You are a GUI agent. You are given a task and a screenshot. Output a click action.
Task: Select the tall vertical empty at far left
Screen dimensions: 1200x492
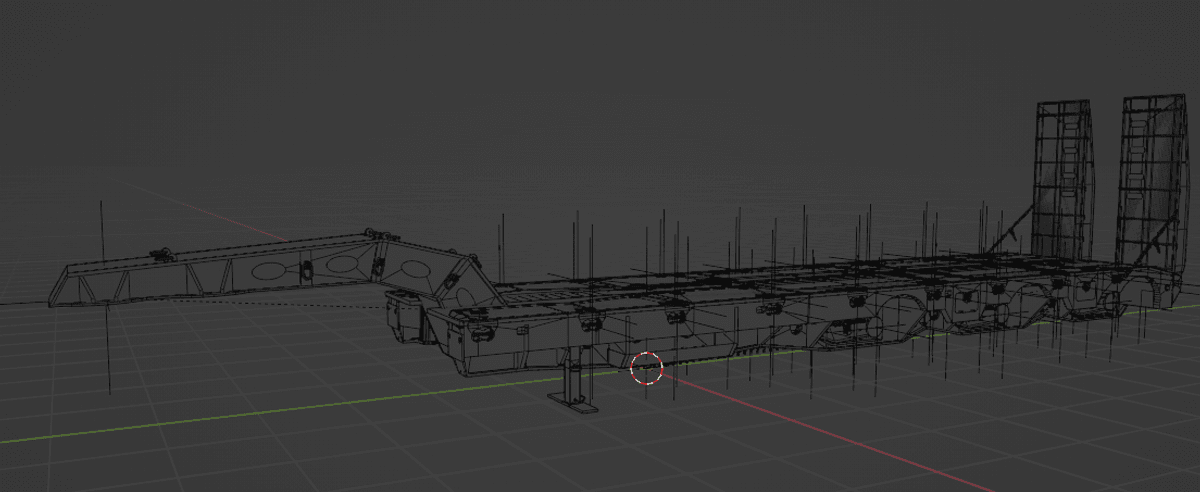coord(101,230)
